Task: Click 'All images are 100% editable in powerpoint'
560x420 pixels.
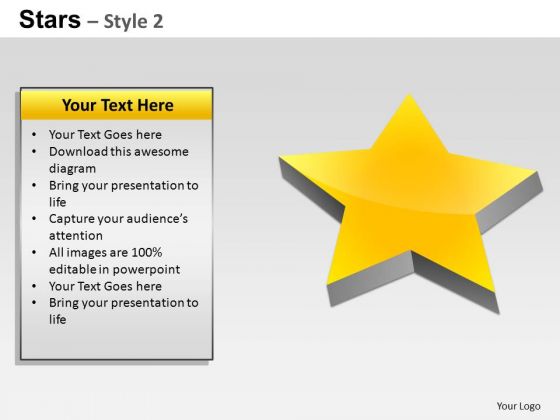Action: (x=114, y=261)
